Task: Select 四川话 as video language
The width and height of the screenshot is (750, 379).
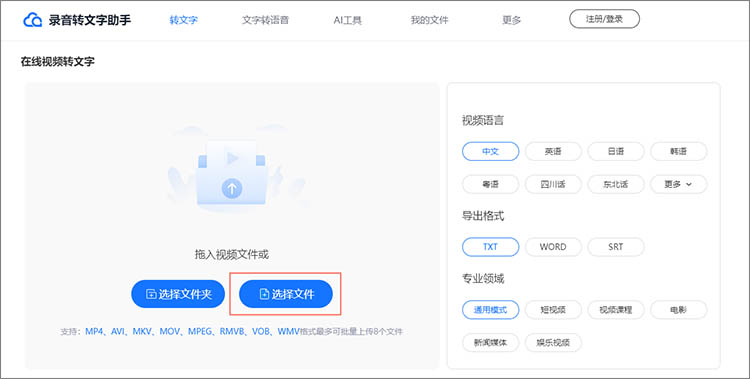Action: [553, 184]
